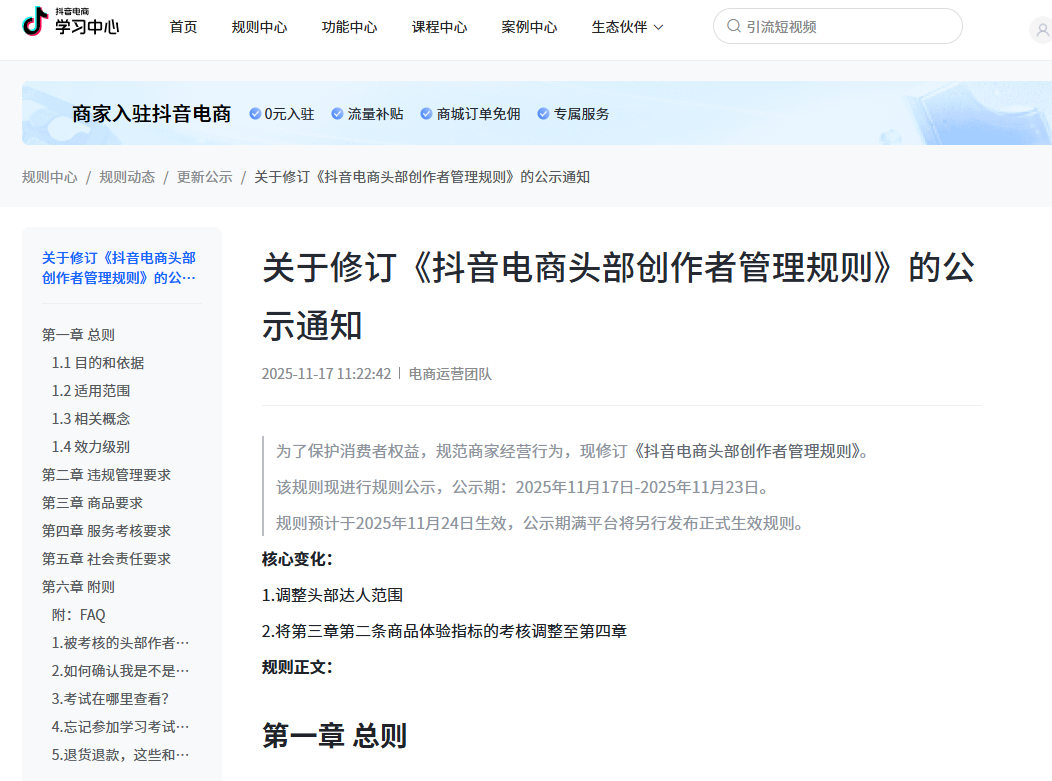Click line 2.将第三章第二条商品体验指标
Viewport: 1052px width, 781px height.
[x=444, y=631]
